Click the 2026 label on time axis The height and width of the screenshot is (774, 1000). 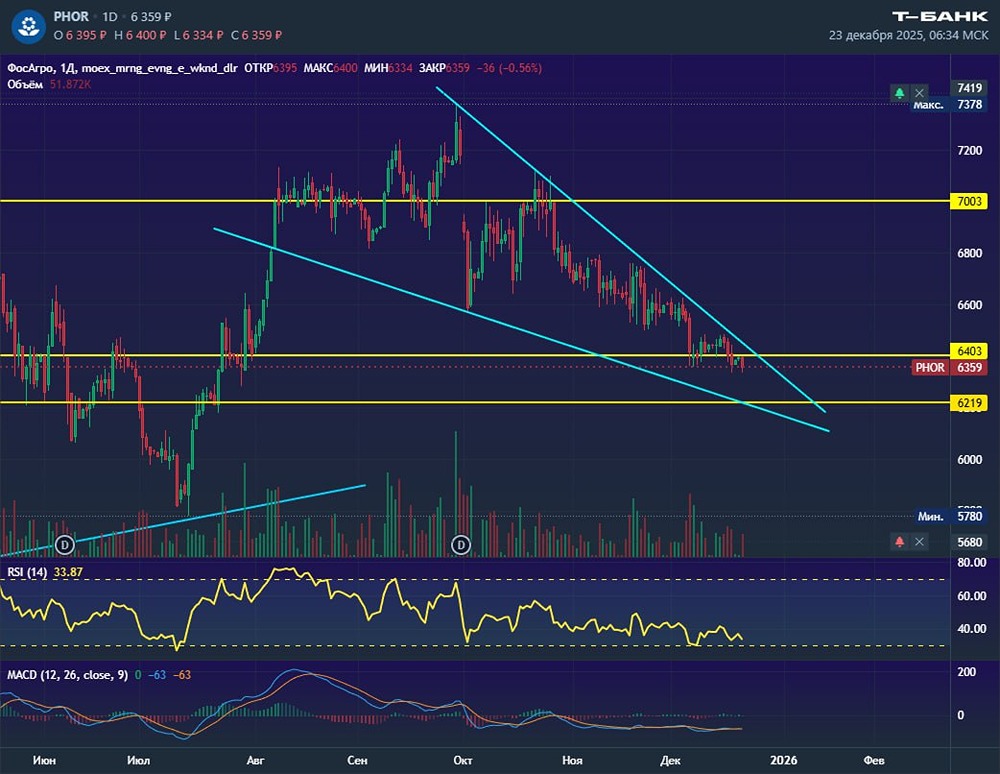783,760
